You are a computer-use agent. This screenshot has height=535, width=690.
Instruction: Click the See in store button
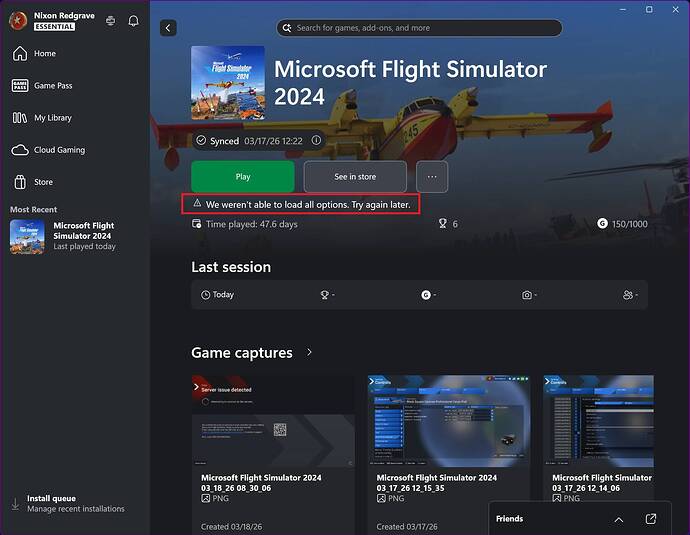(355, 176)
